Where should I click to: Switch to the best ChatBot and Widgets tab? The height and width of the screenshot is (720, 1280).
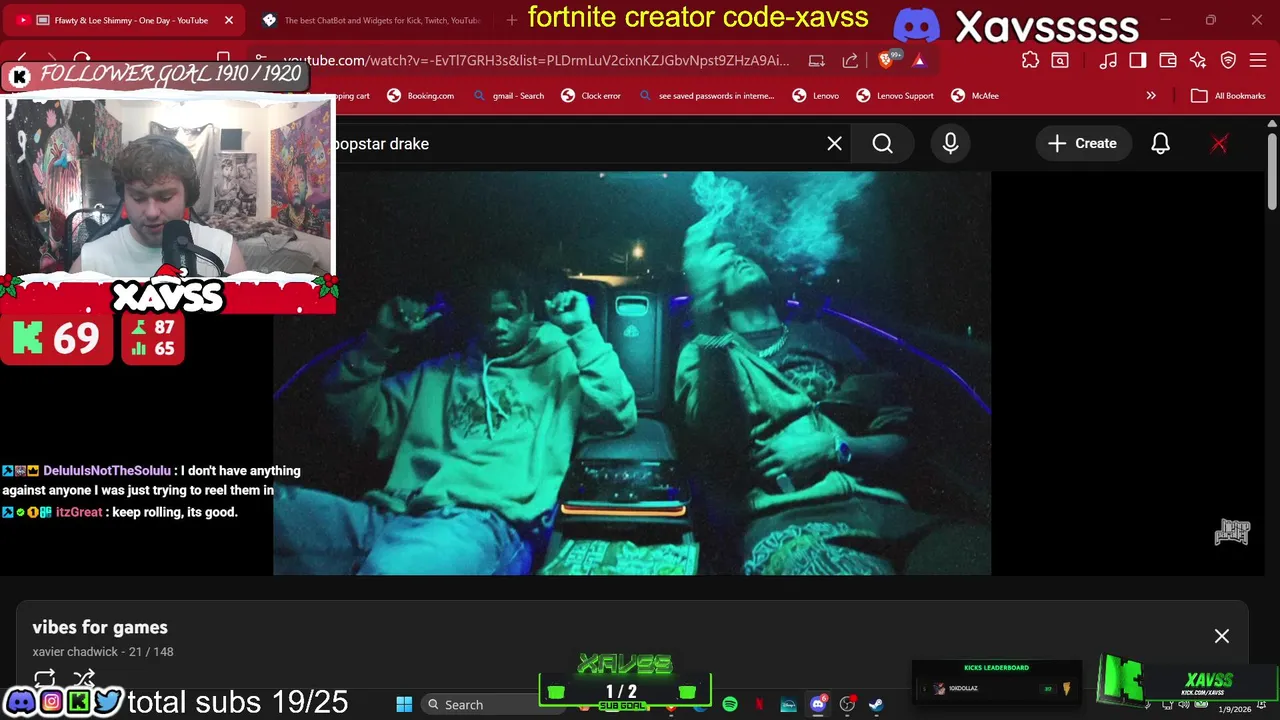coord(370,20)
